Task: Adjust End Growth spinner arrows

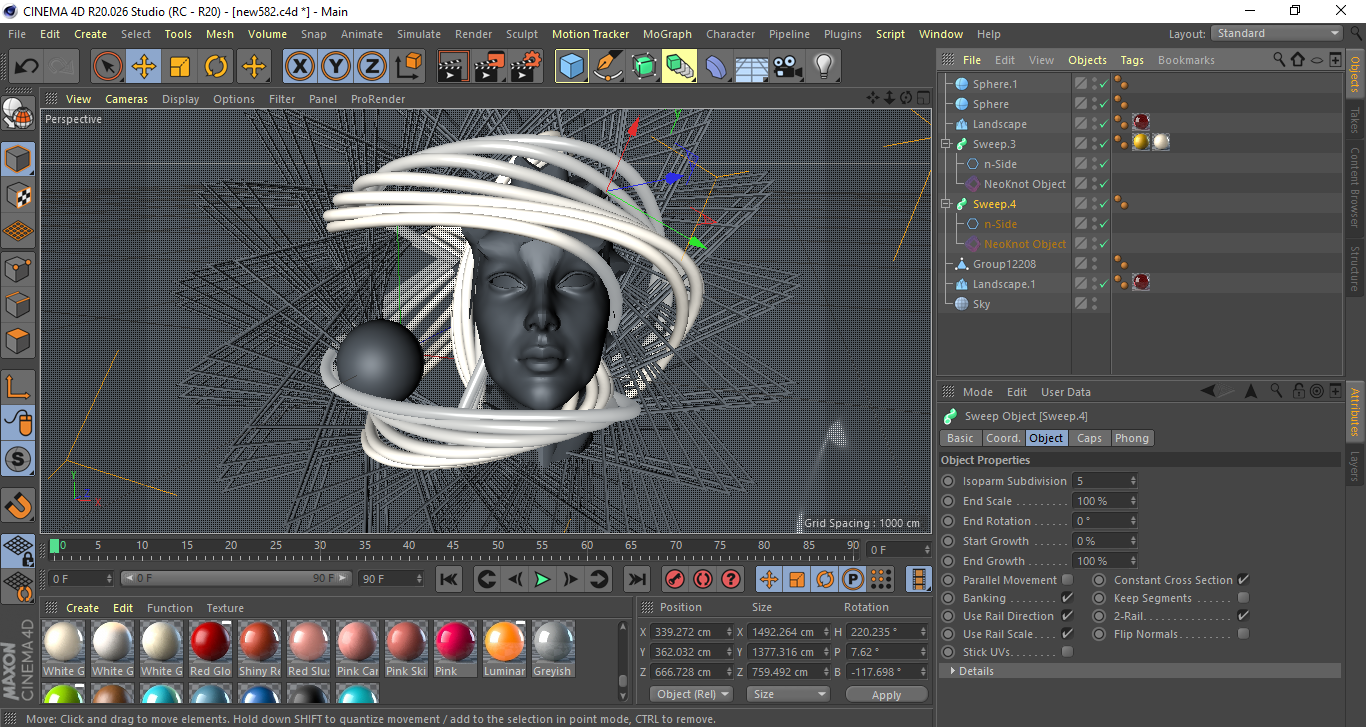Action: tap(1133, 561)
